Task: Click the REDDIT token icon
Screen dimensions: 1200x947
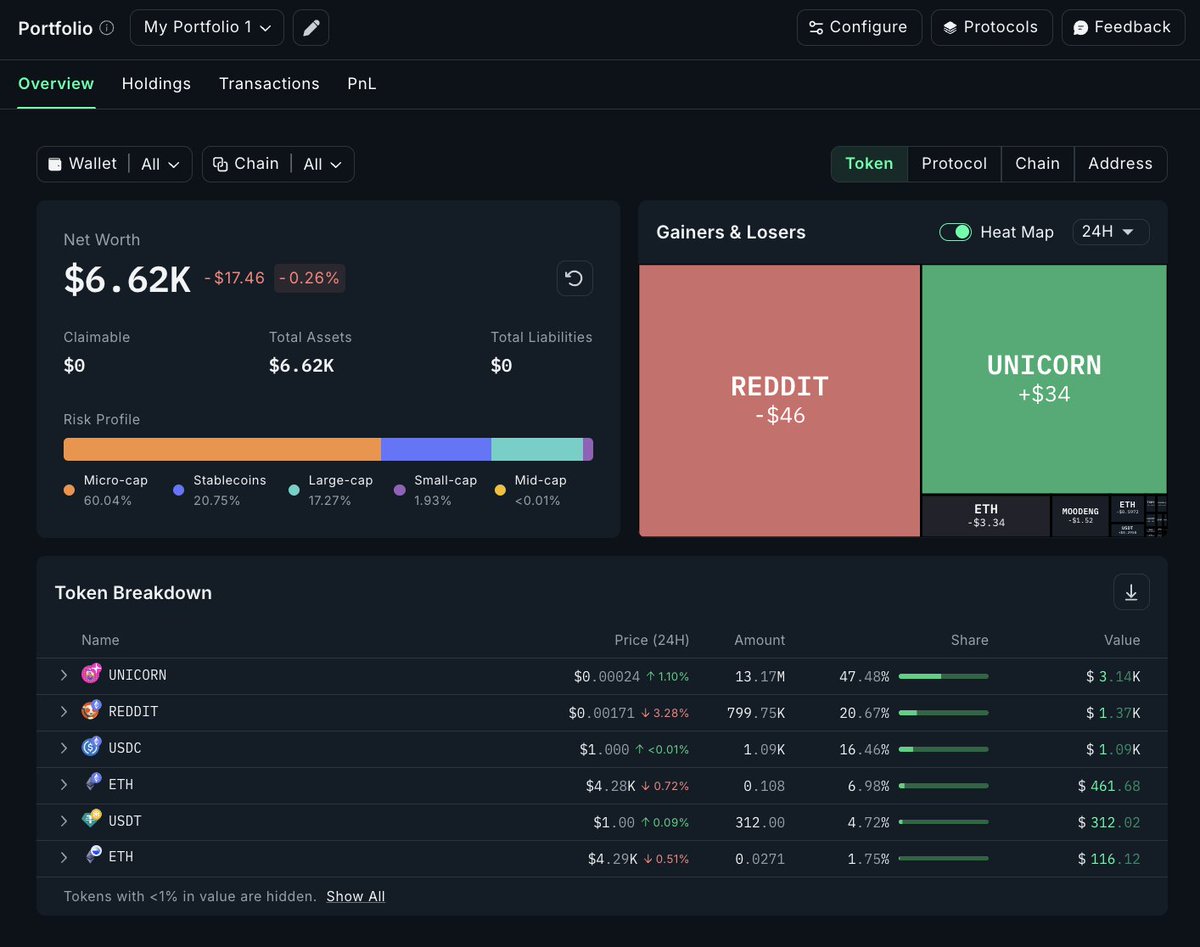Action: pyautogui.click(x=92, y=710)
